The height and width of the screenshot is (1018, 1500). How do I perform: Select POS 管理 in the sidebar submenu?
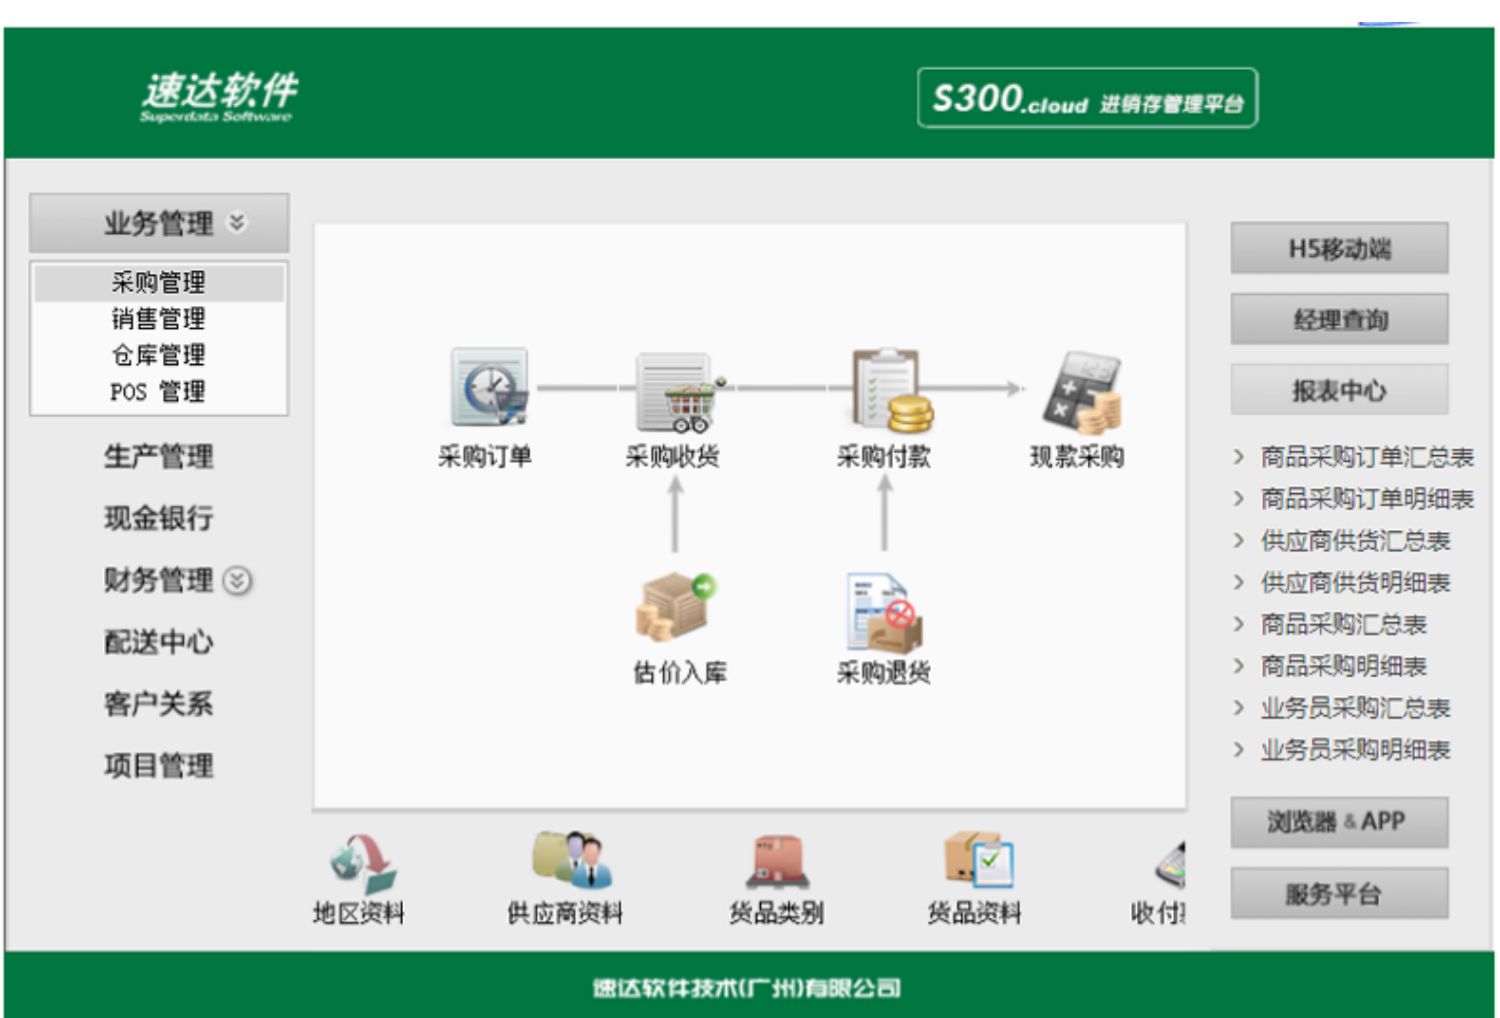click(x=159, y=391)
